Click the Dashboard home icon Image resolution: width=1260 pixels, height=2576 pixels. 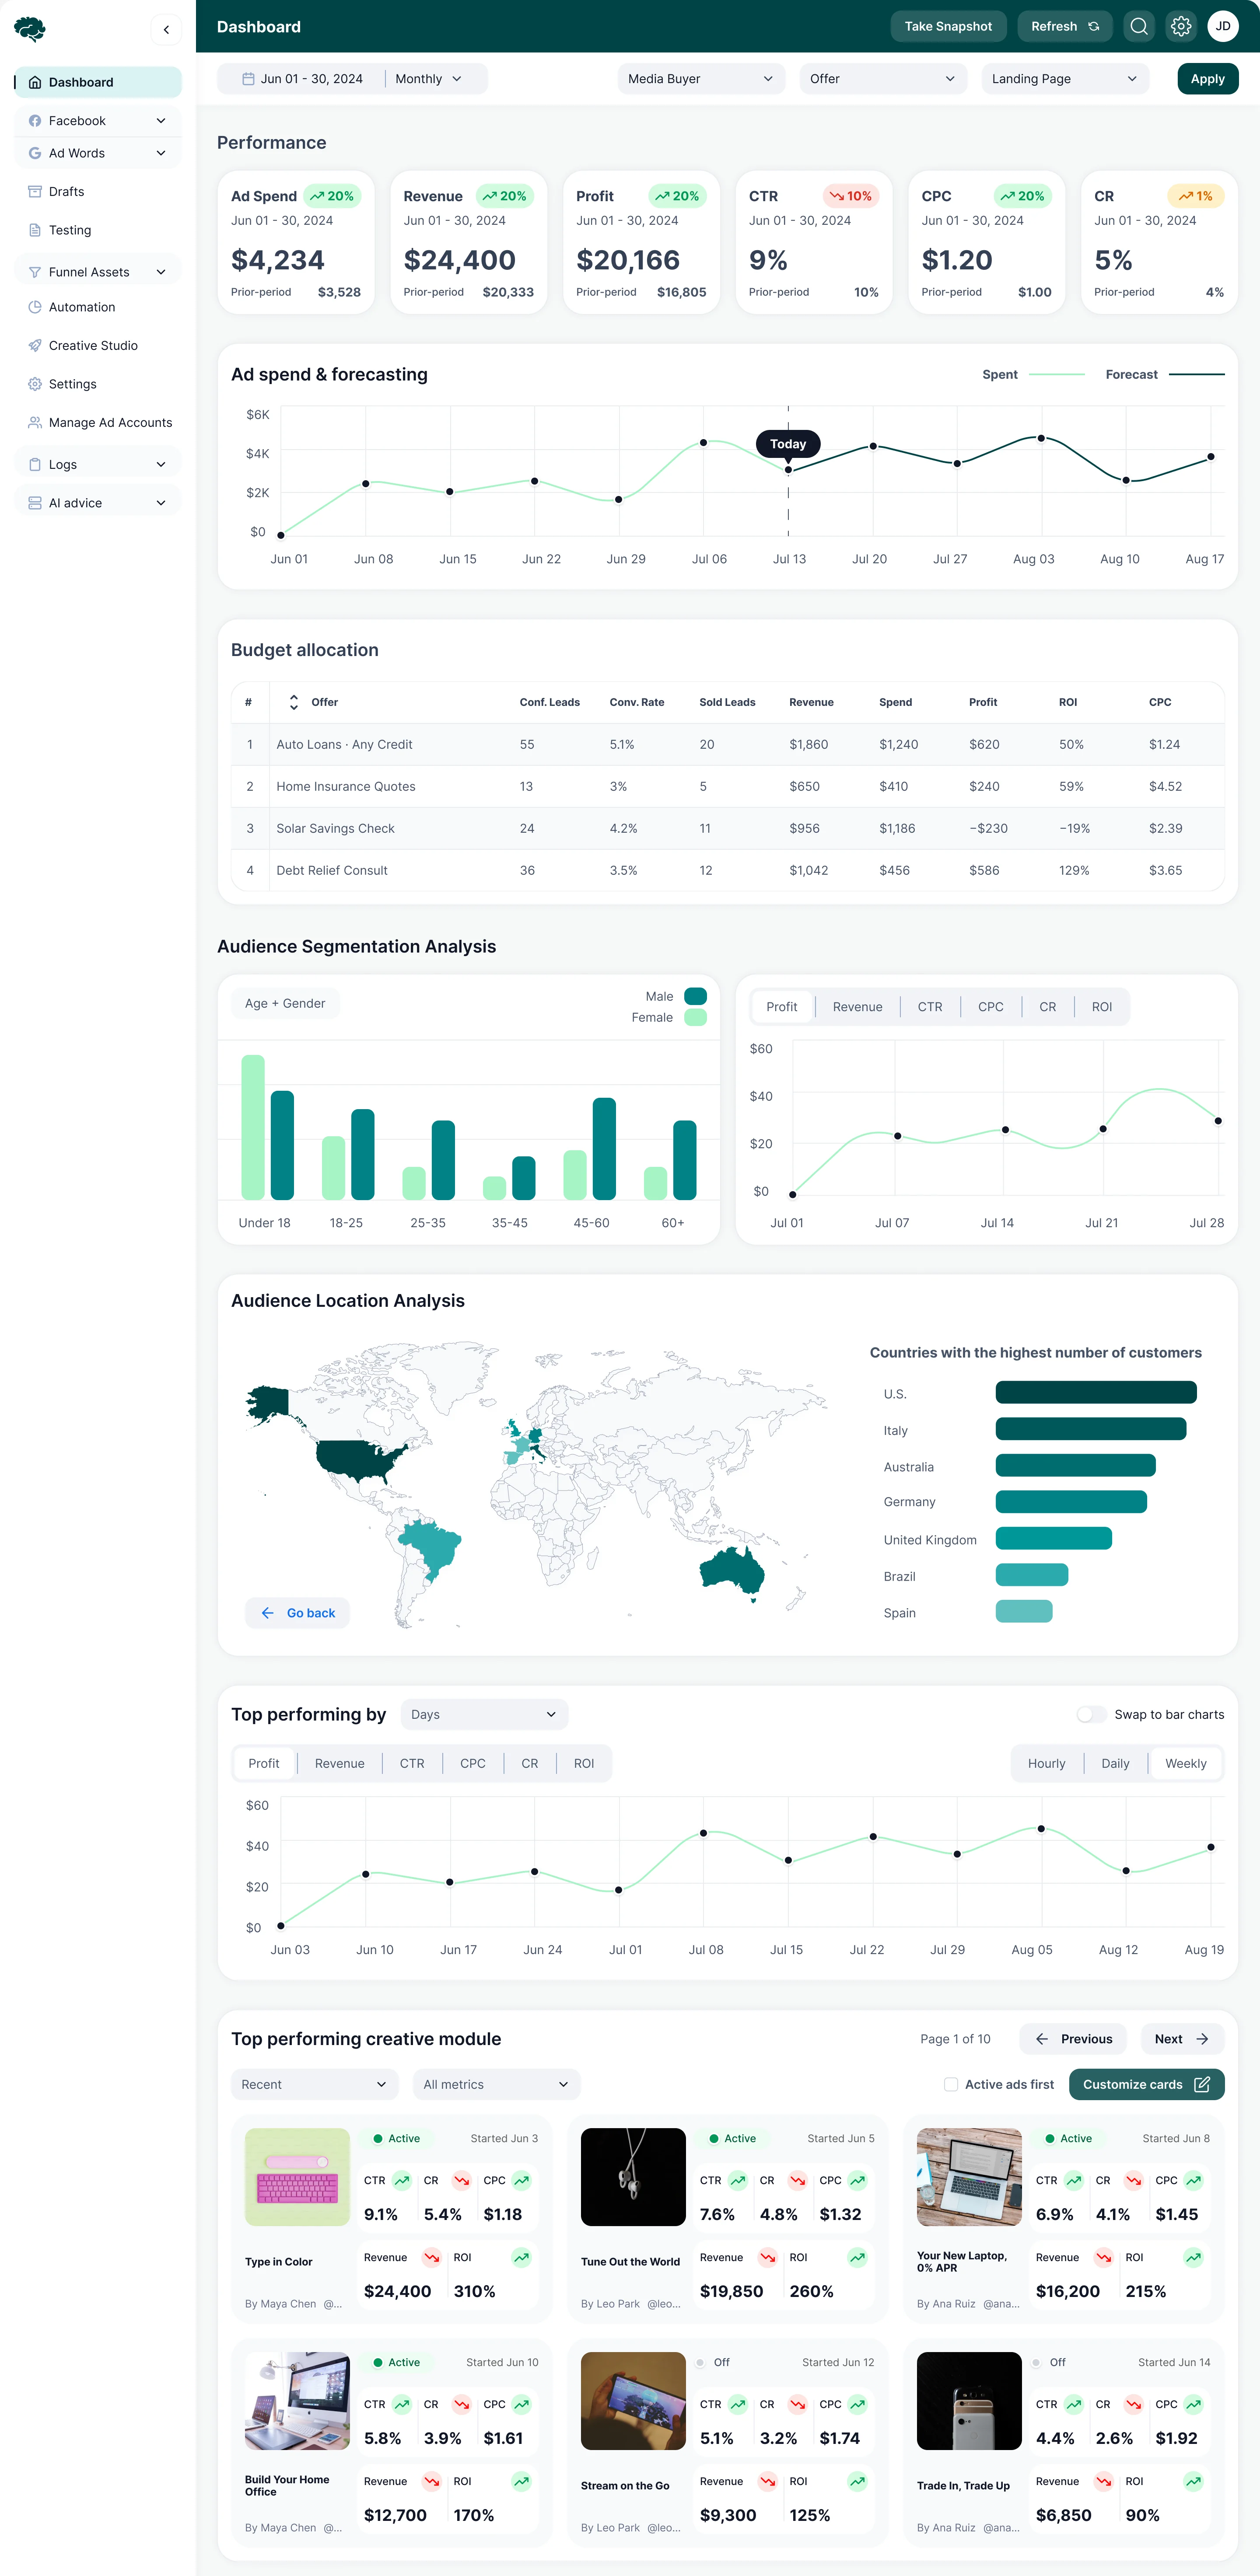pyautogui.click(x=35, y=82)
